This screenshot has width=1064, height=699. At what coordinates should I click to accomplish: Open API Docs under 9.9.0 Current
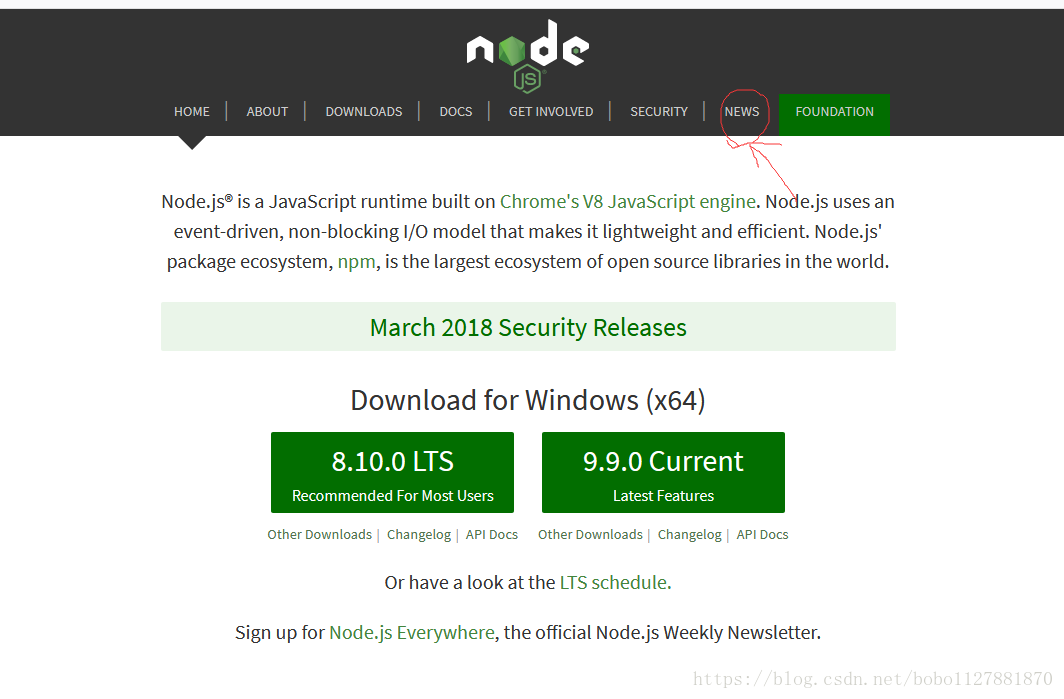tap(762, 535)
